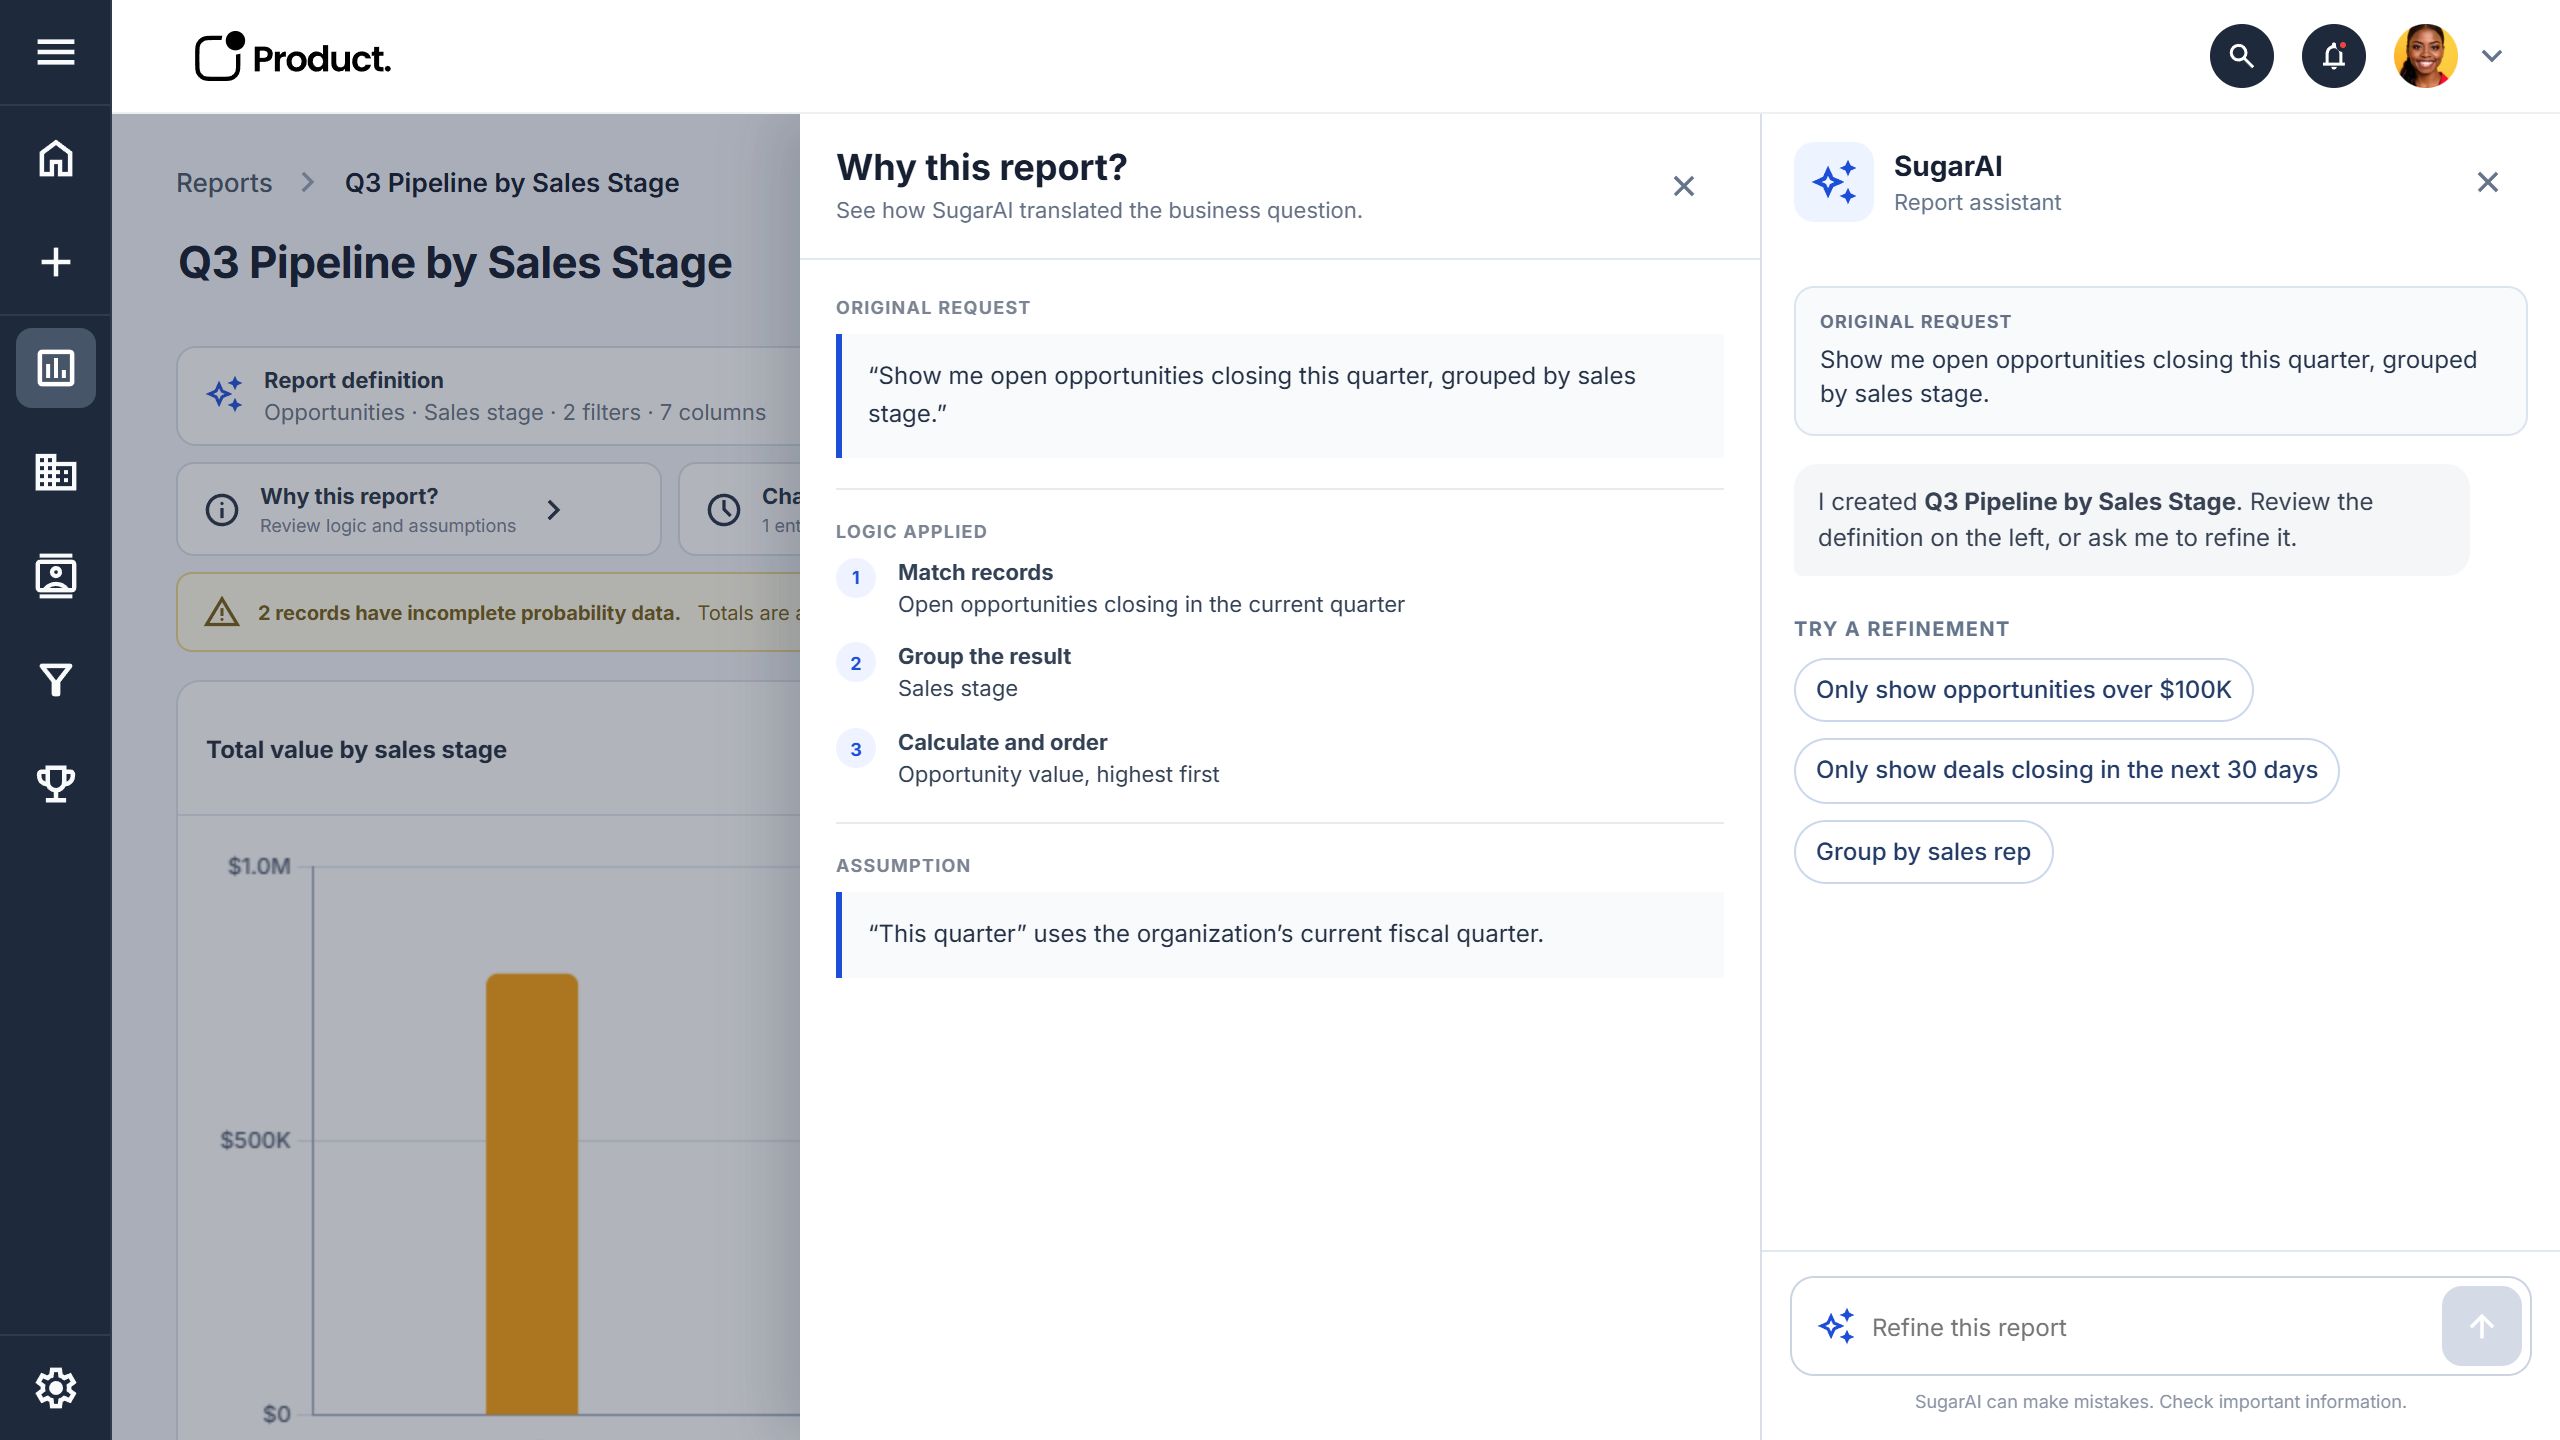Viewport: 2560px width, 1440px height.
Task: Open global search
Action: point(2241,56)
